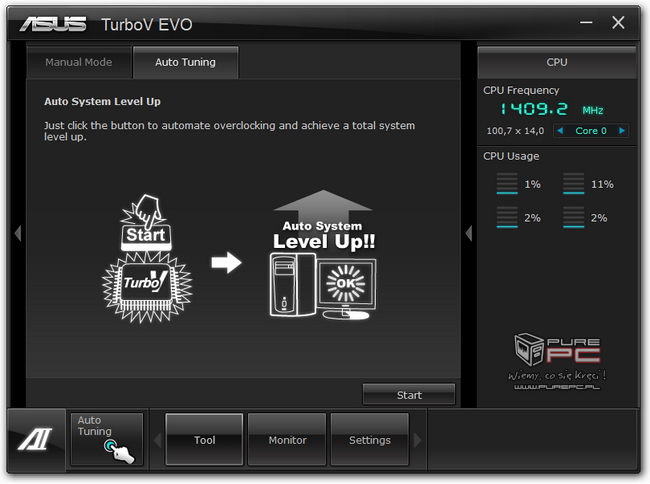Click the Start hand-press illustration icon
The image size is (650, 484).
pos(146,222)
